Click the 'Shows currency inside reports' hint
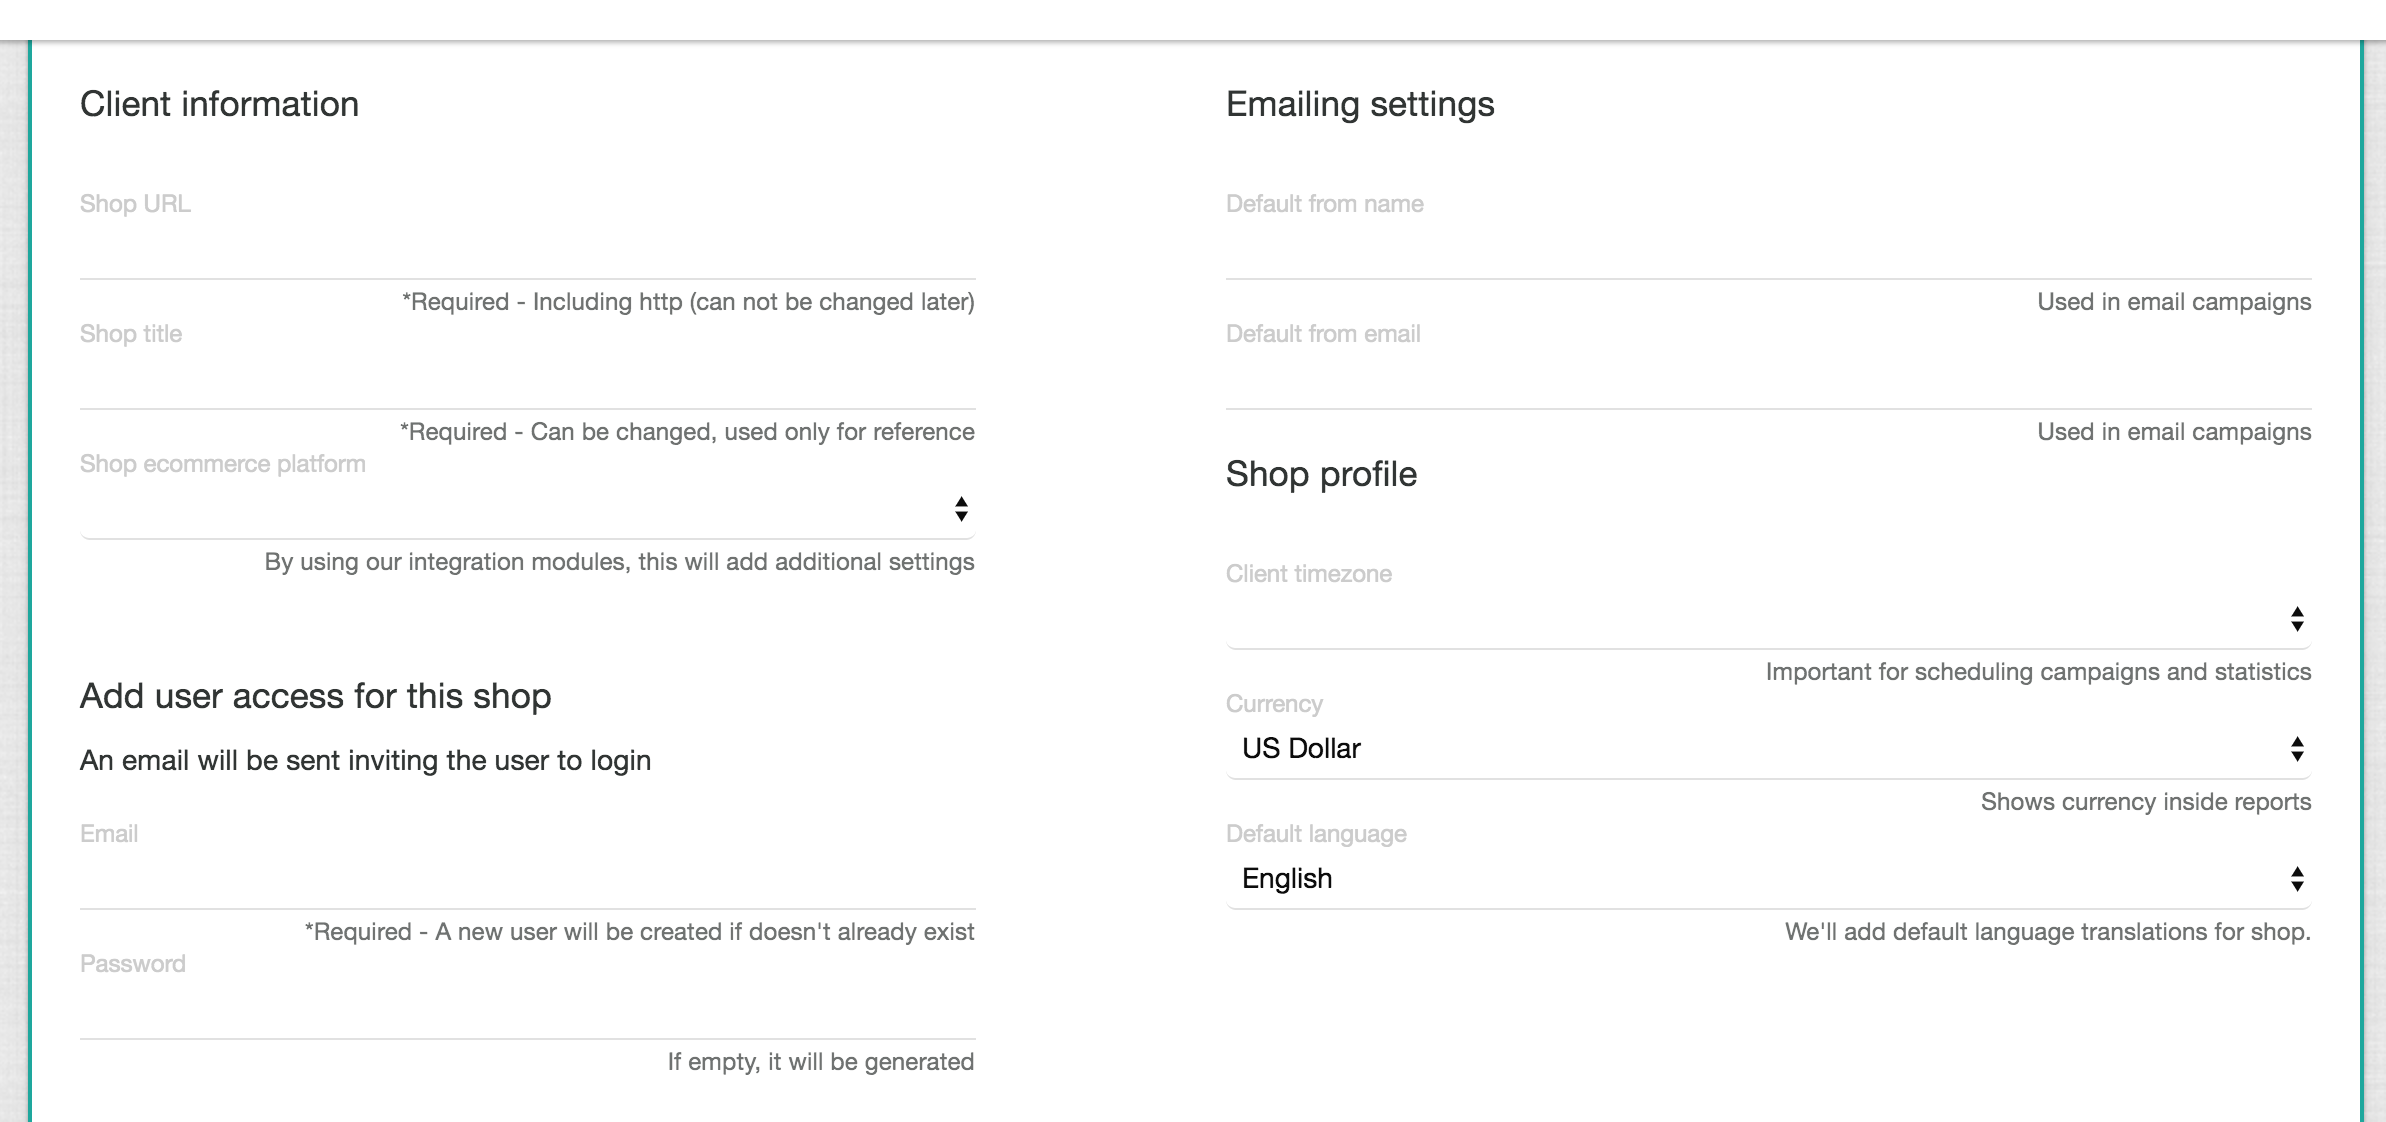2386x1122 pixels. (2146, 802)
